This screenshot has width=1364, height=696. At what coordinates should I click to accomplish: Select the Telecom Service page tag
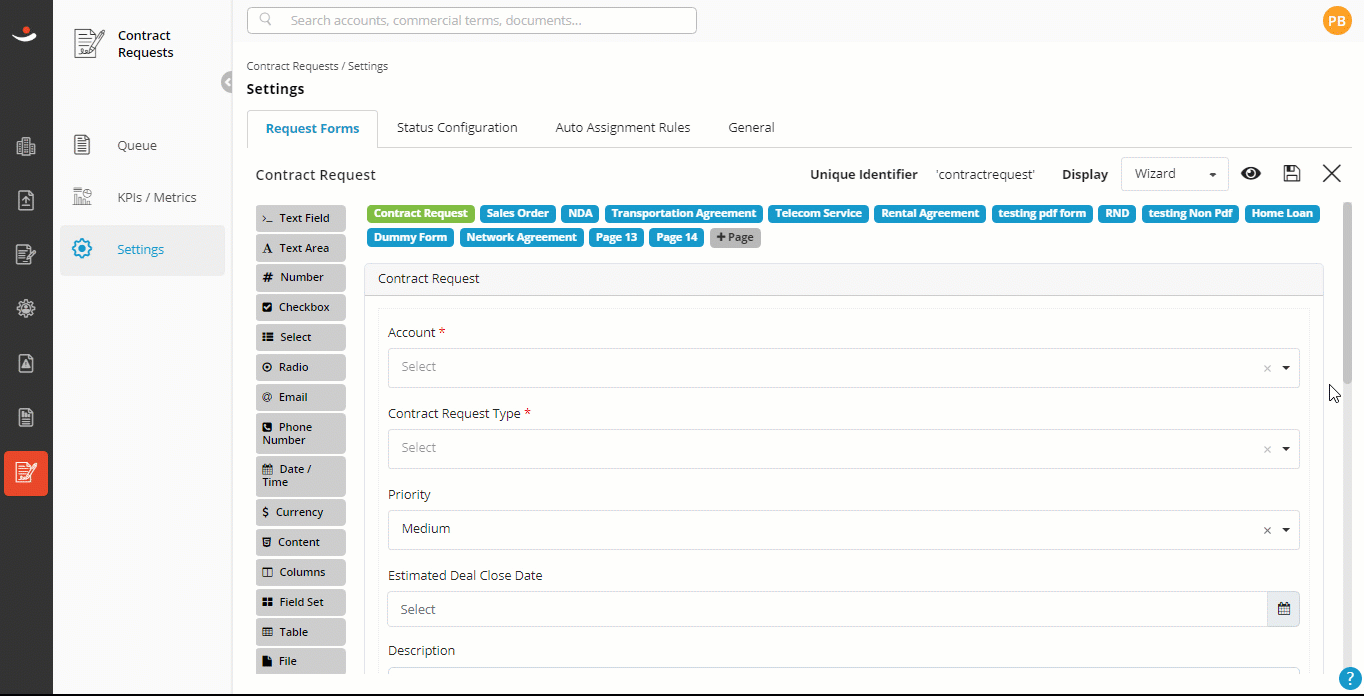[x=819, y=214]
